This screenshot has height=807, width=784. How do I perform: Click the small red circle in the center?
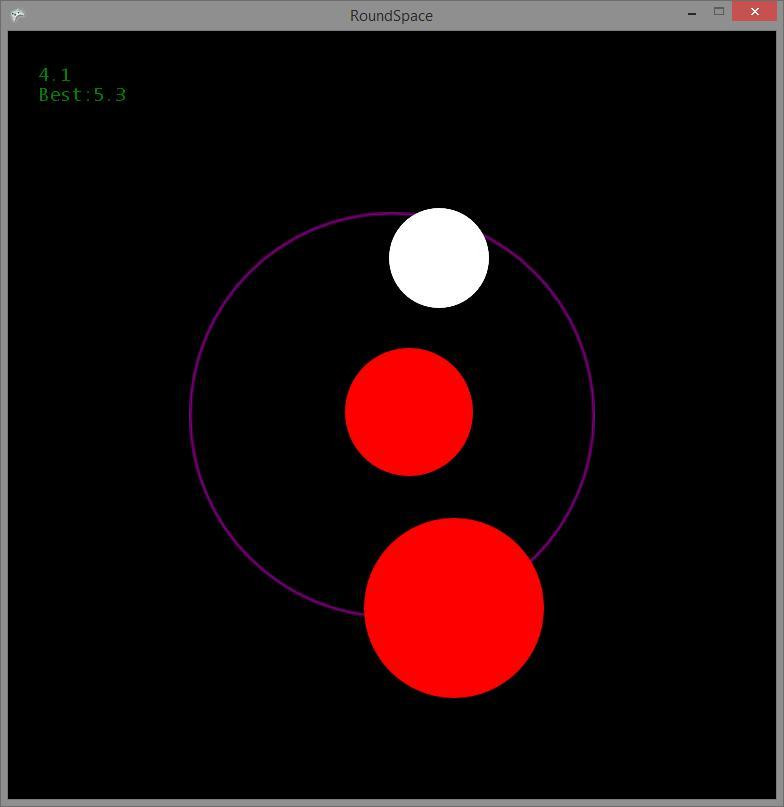pyautogui.click(x=409, y=412)
